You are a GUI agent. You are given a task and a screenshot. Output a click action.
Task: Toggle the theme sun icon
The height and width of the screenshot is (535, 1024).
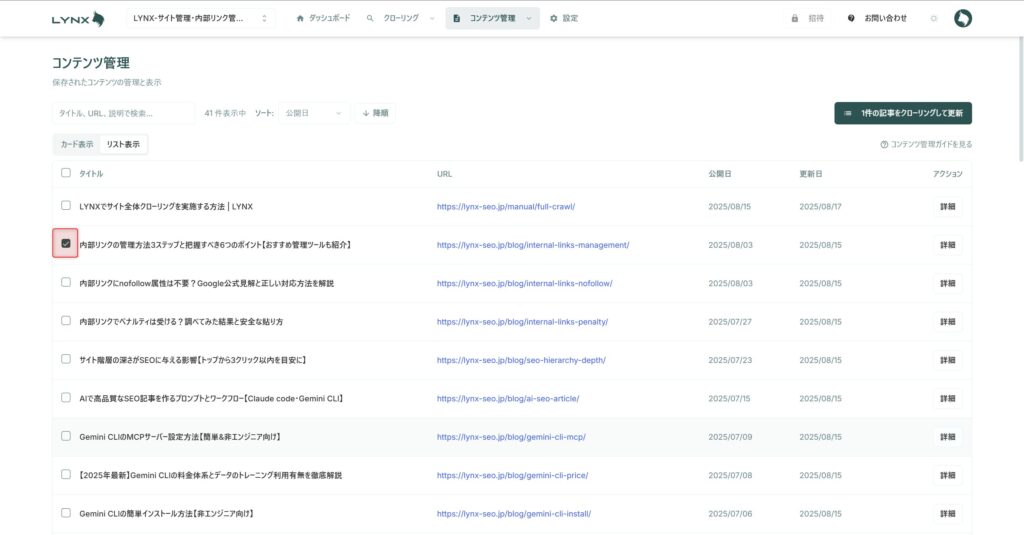pyautogui.click(x=934, y=18)
